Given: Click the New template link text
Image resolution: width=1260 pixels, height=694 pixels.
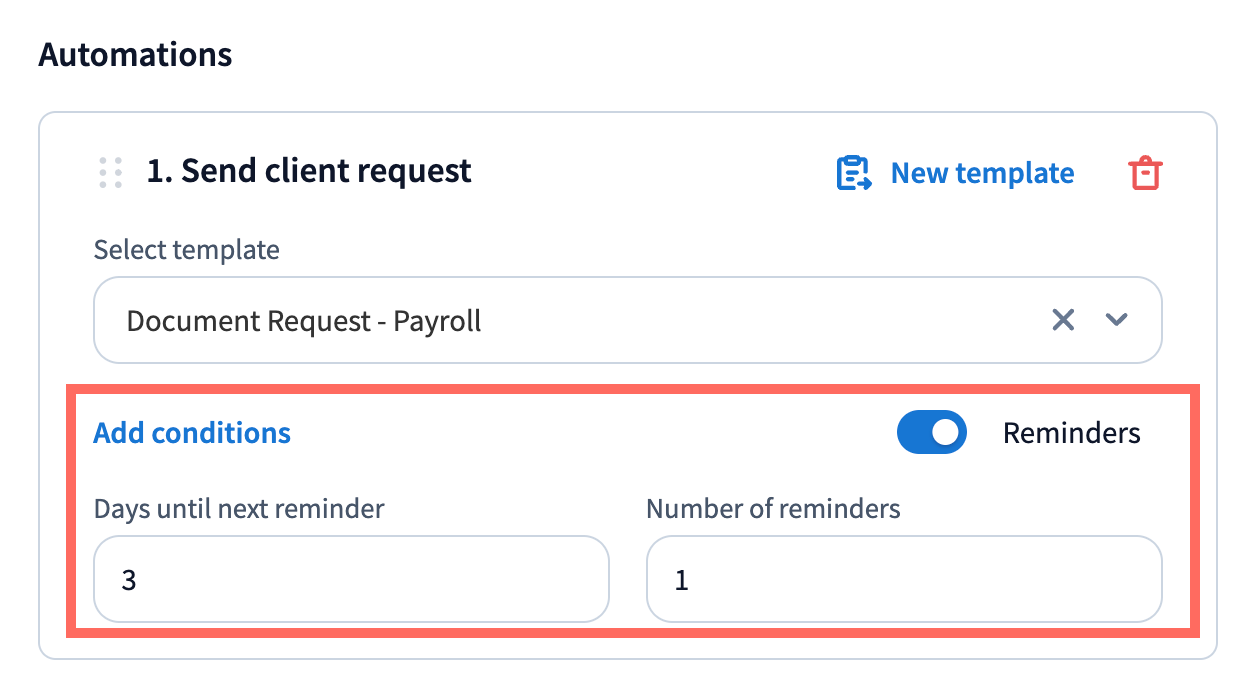Looking at the screenshot, I should [x=982, y=173].
